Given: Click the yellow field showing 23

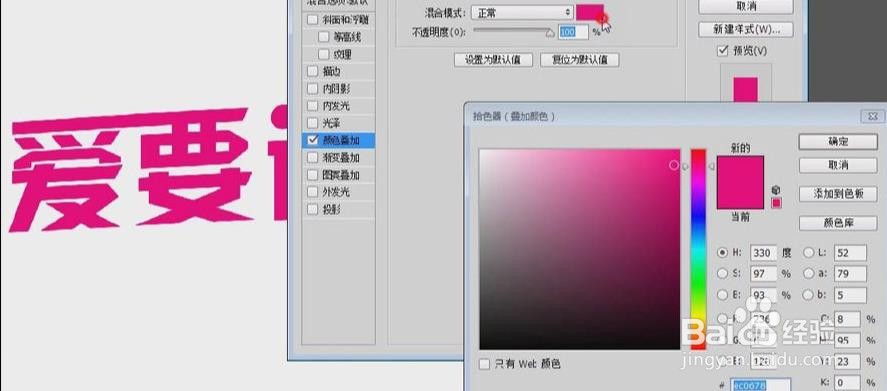Looking at the screenshot, I should click(847, 361).
